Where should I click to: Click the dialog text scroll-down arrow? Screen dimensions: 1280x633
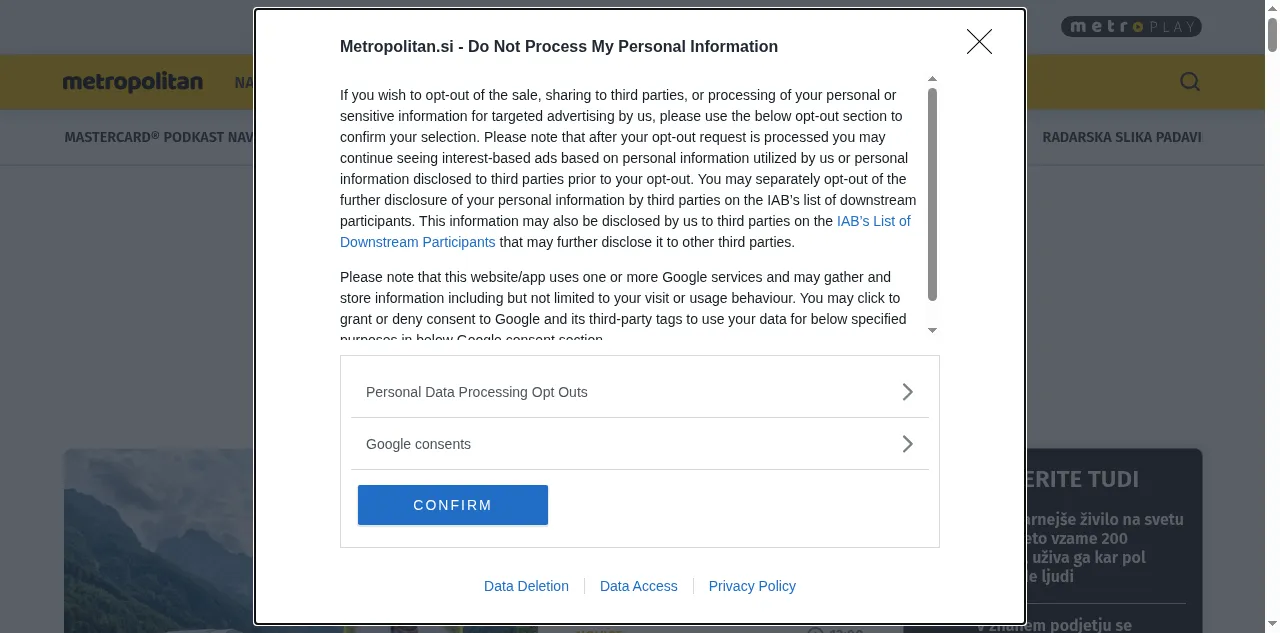[932, 330]
